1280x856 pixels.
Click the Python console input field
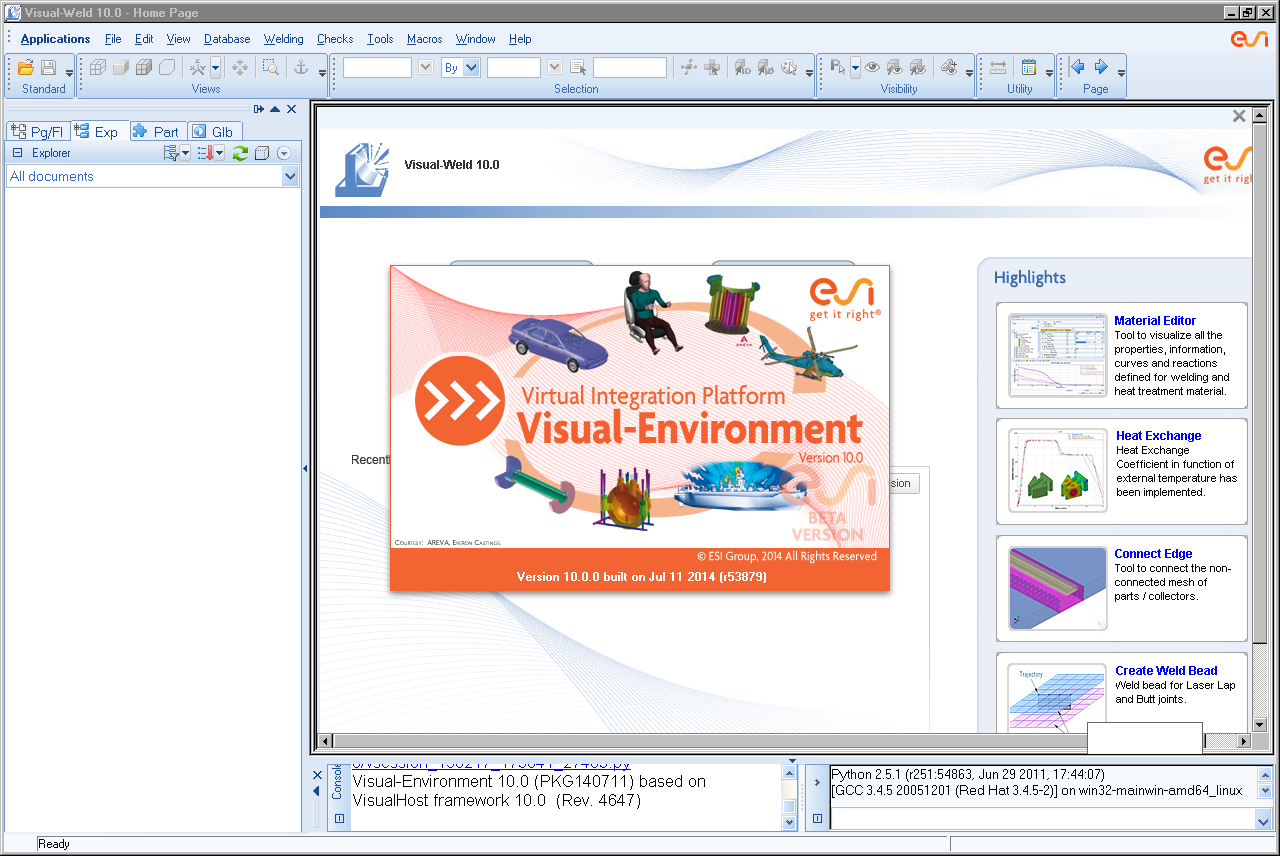(x=1040, y=818)
